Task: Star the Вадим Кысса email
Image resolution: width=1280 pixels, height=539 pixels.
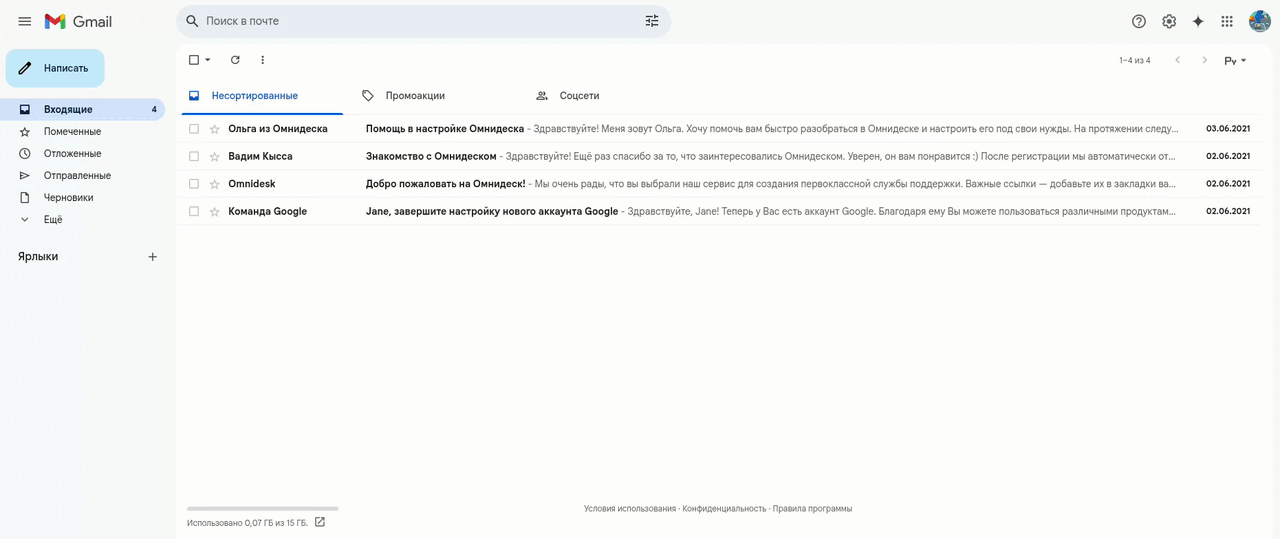Action: pos(214,157)
